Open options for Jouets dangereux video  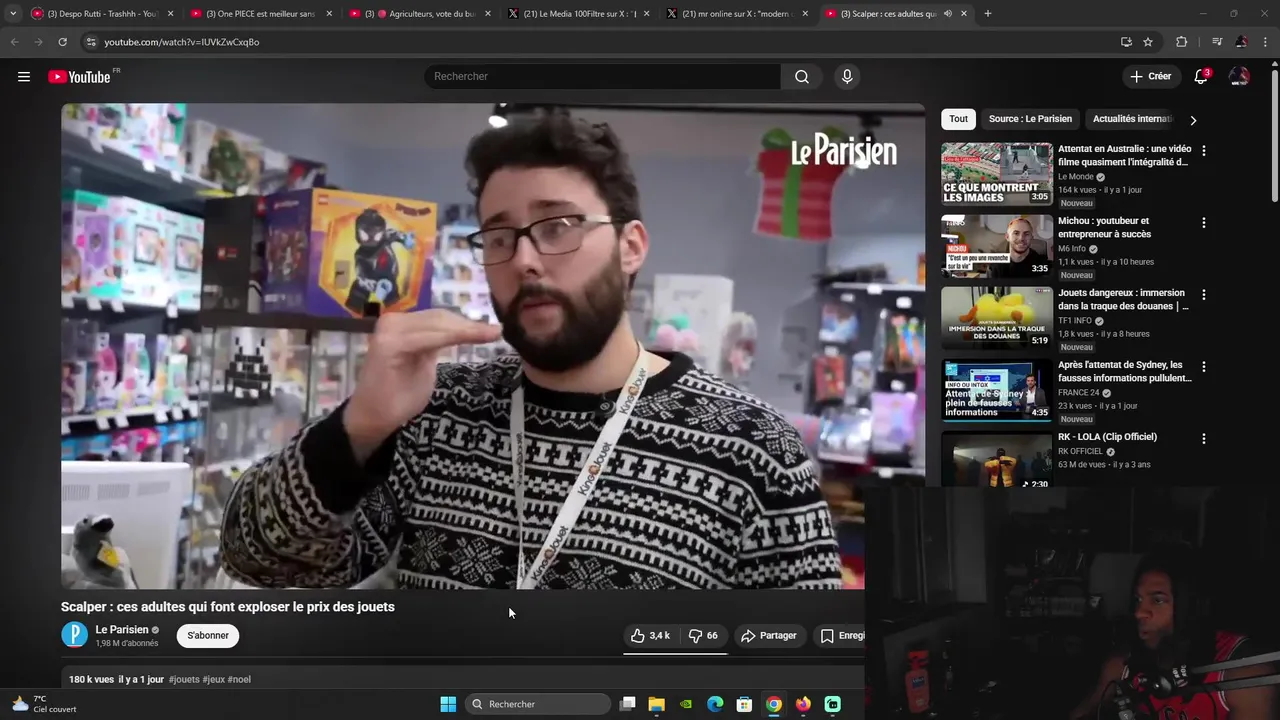tap(1203, 295)
